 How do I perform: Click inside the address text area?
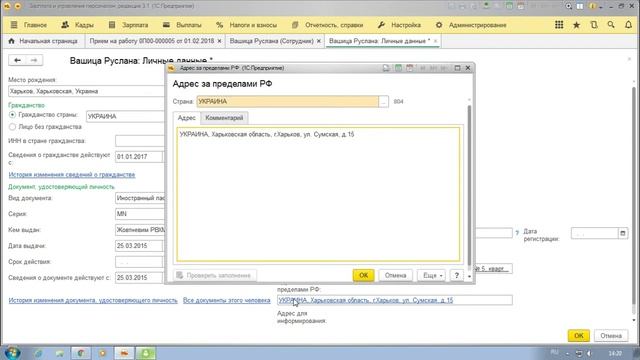coord(318,194)
